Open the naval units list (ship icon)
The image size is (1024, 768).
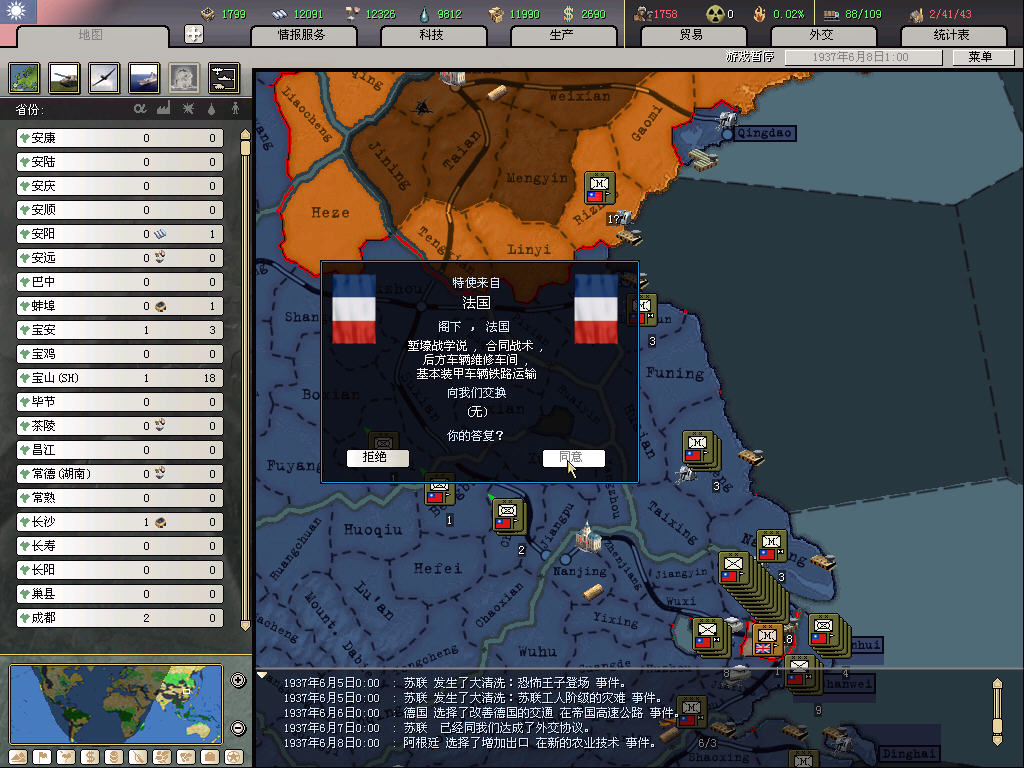click(144, 78)
